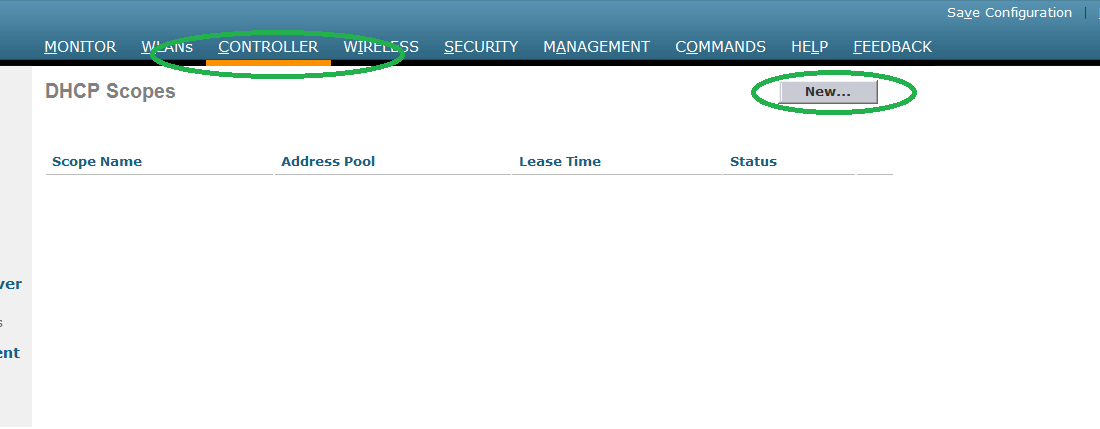
Task: Click the Save Configuration link
Action: point(1010,13)
